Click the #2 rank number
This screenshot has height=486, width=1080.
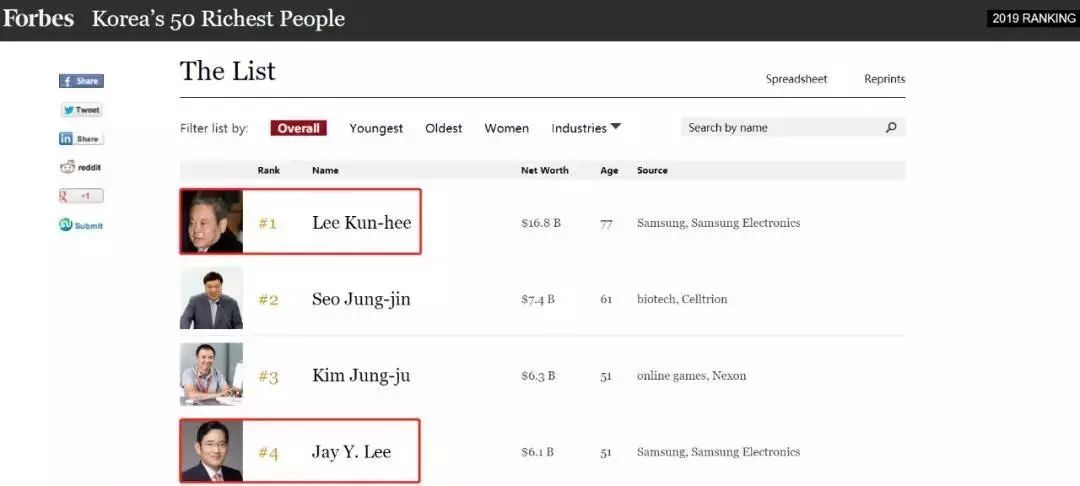[x=268, y=300]
